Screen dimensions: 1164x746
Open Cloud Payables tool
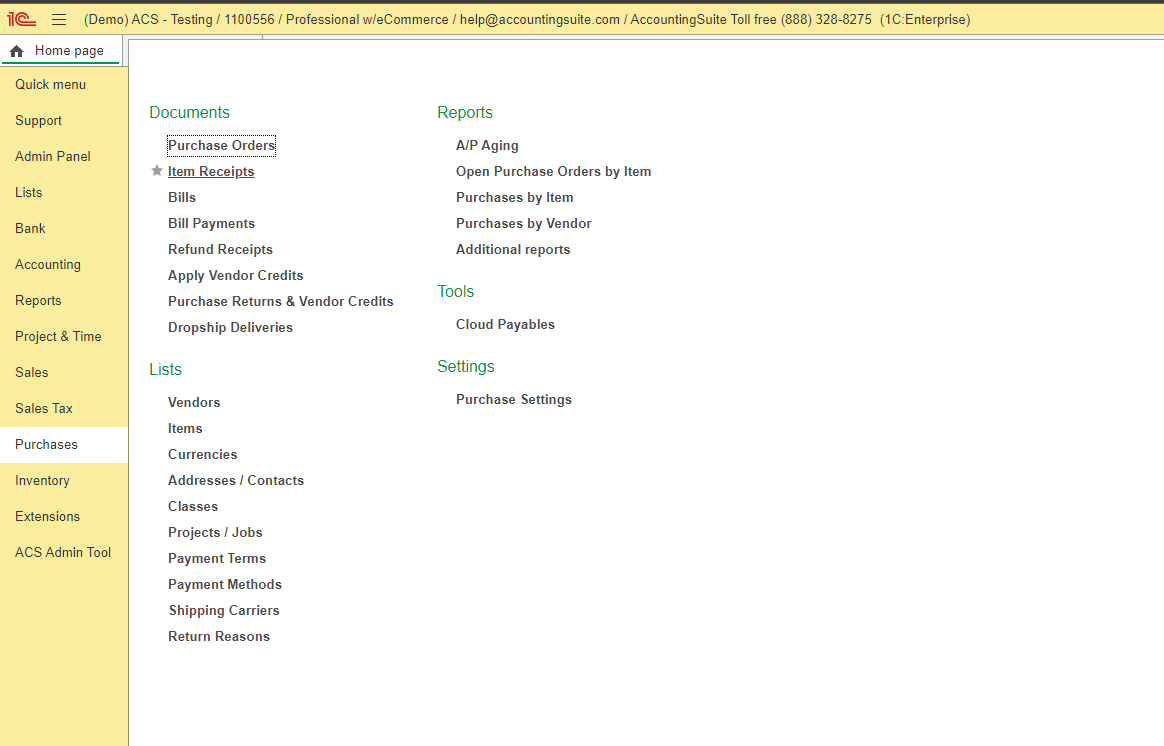506,324
